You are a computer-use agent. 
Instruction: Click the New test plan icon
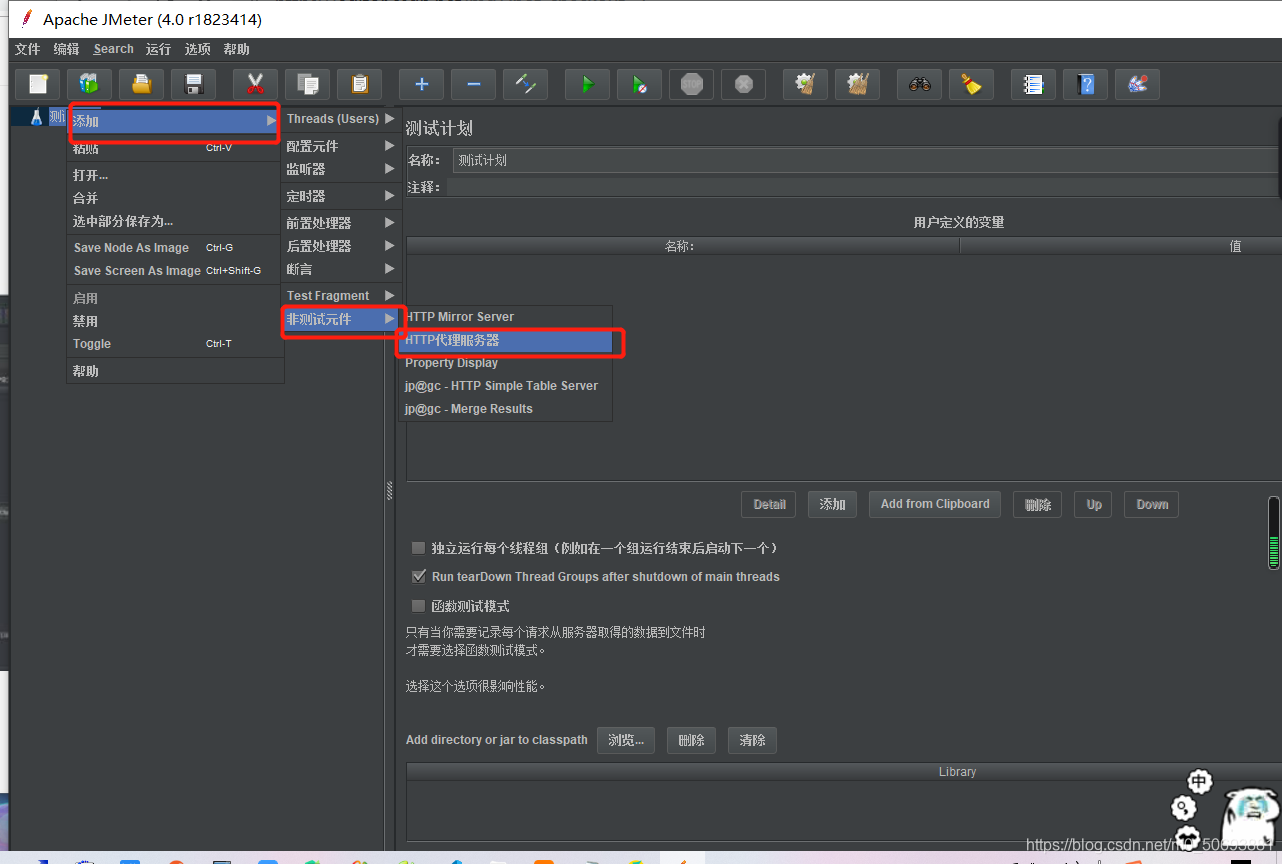click(38, 84)
